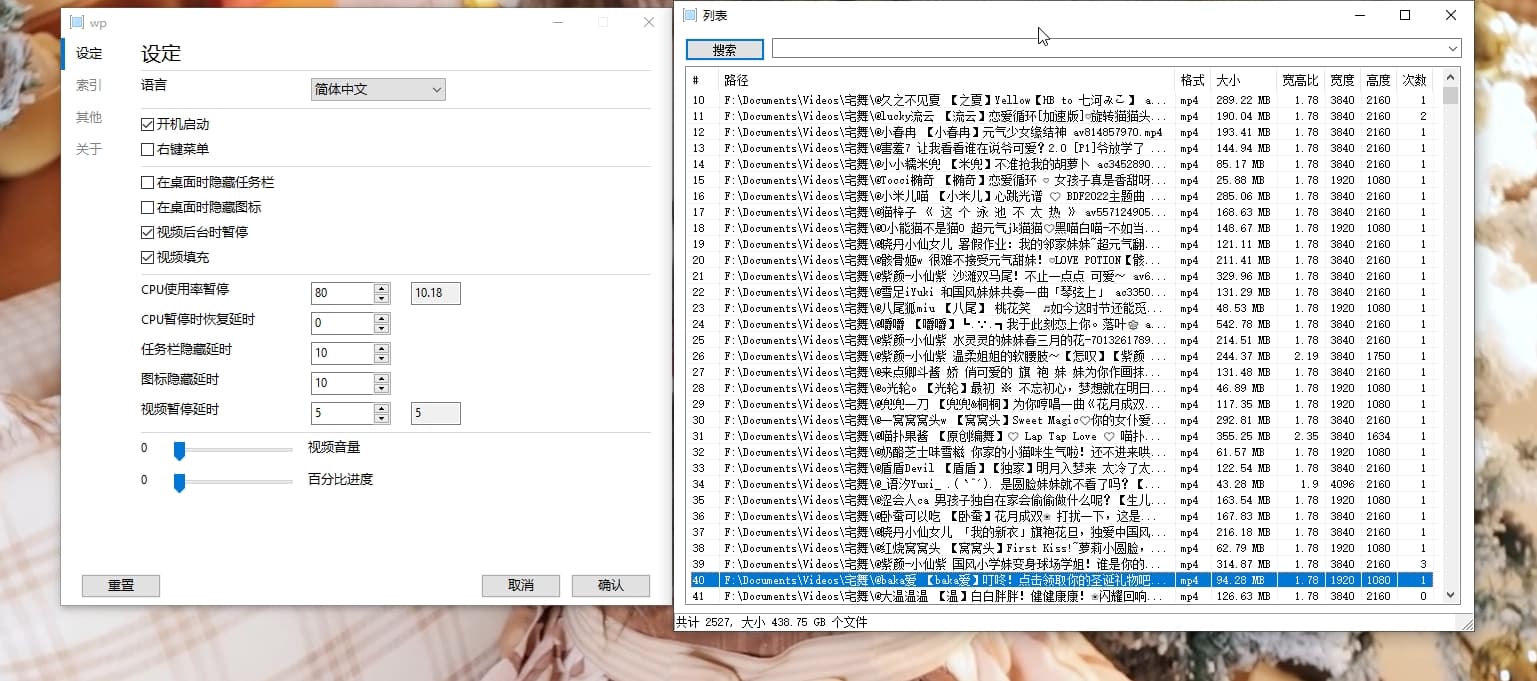Click the file list scrollbar up arrow

[x=1450, y=79]
